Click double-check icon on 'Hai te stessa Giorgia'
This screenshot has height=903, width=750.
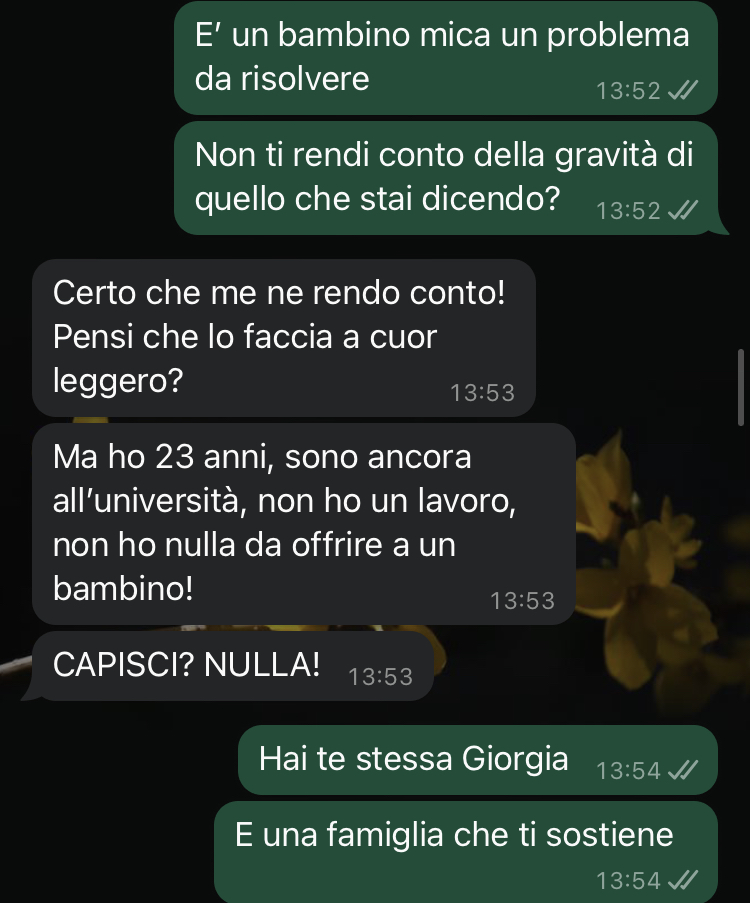[x=683, y=770]
